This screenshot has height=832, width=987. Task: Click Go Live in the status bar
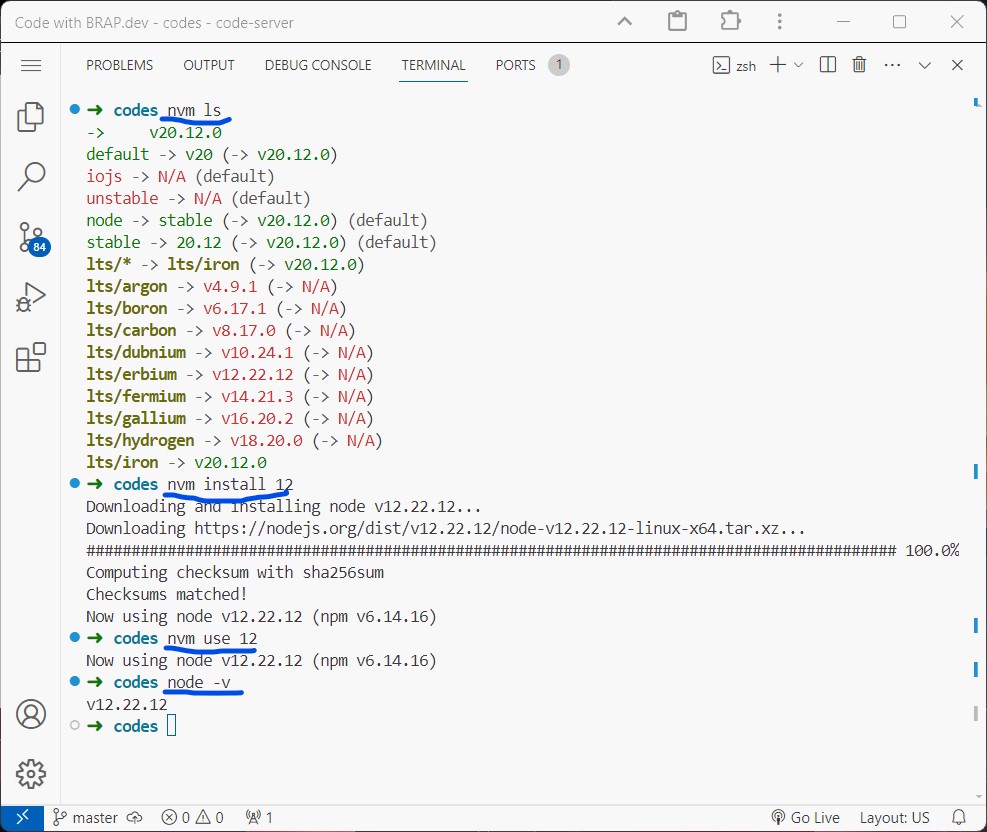point(805,817)
